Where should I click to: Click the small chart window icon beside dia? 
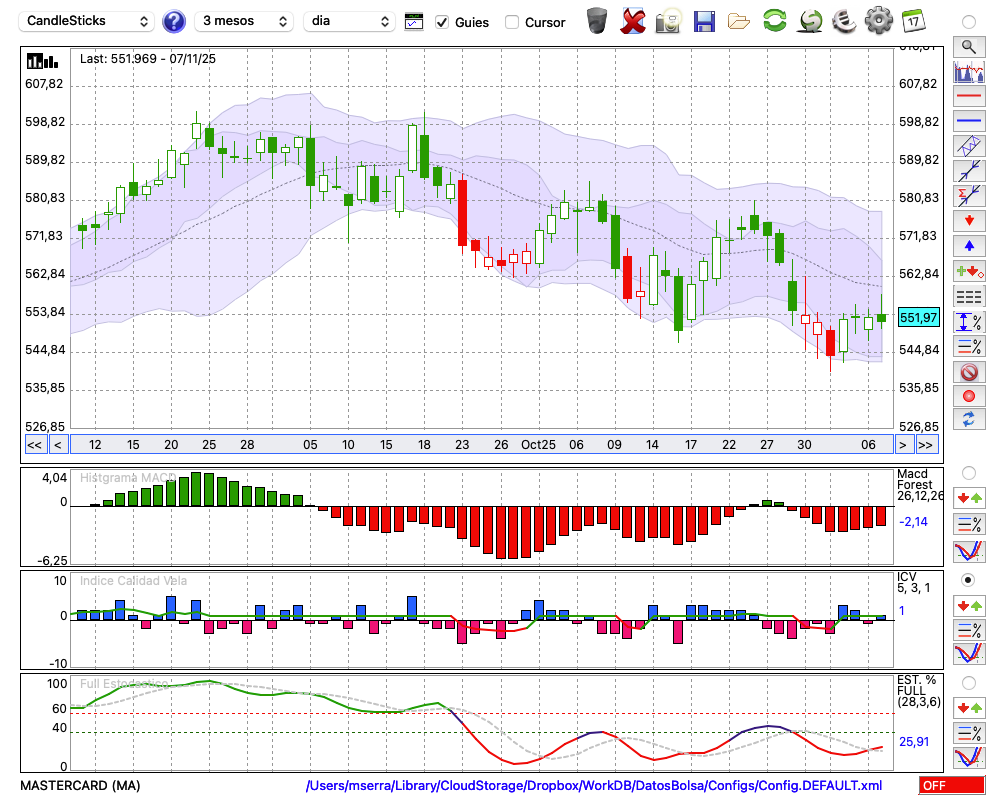pos(414,22)
